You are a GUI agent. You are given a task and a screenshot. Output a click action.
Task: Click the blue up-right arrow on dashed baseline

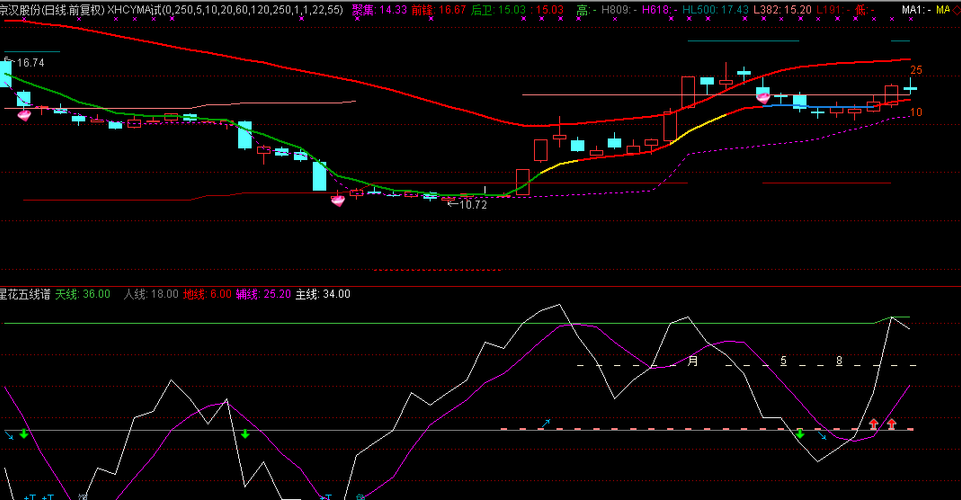point(545,423)
